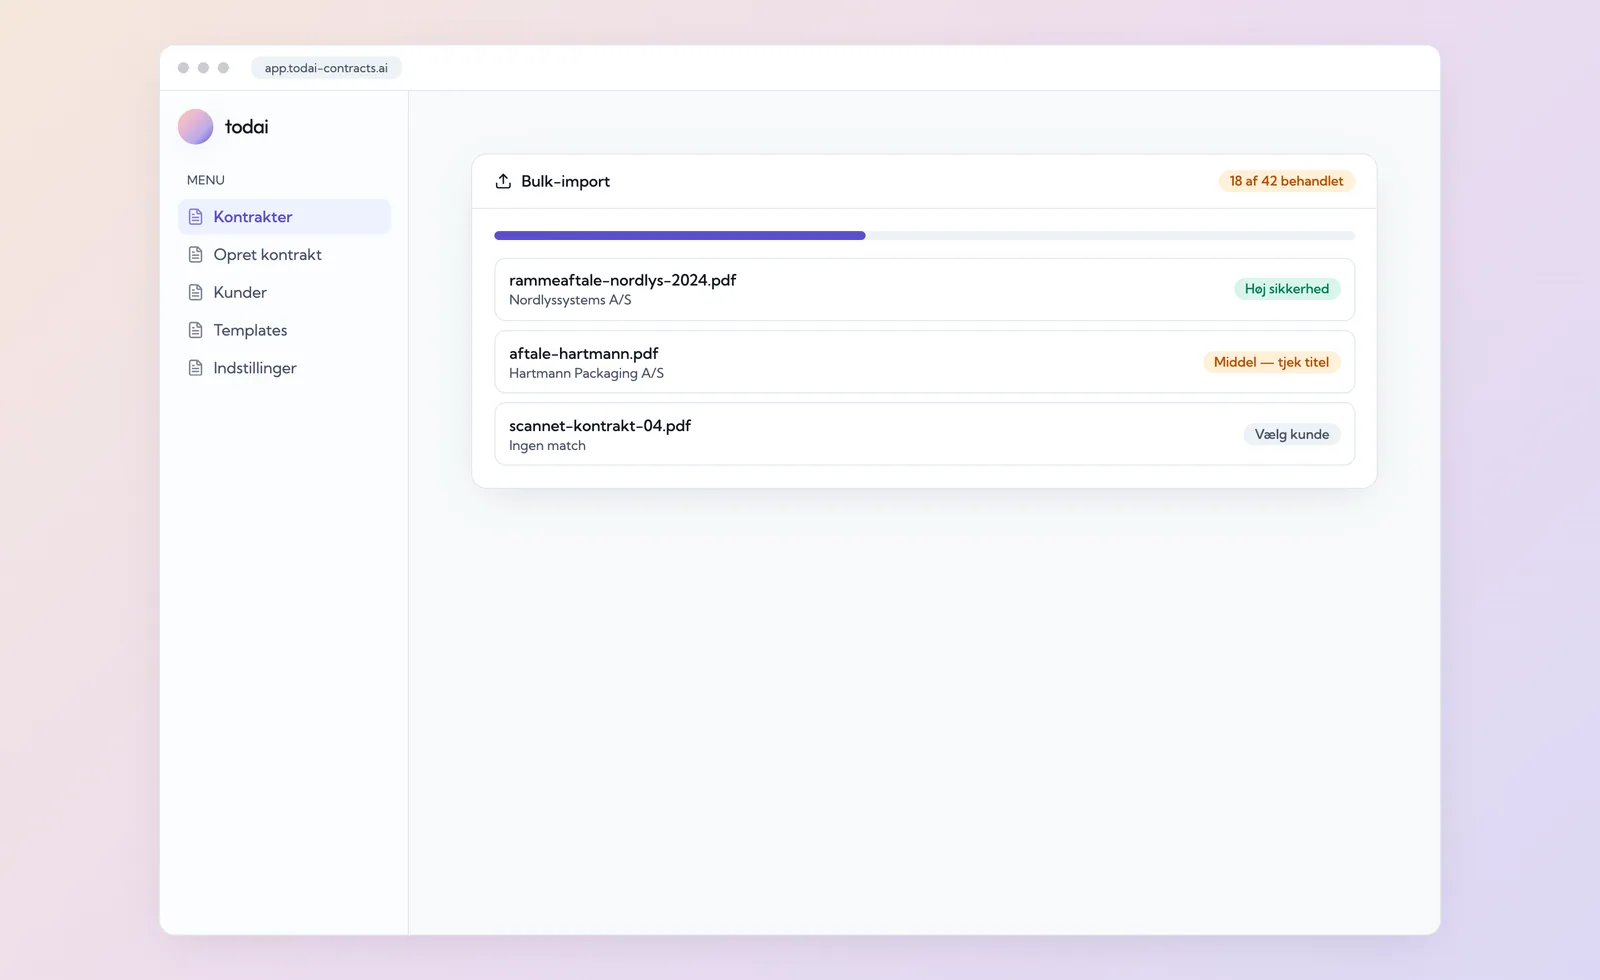Viewport: 1600px width, 980px height.
Task: Select file aftale-hartmann.pdf
Action: pos(584,353)
